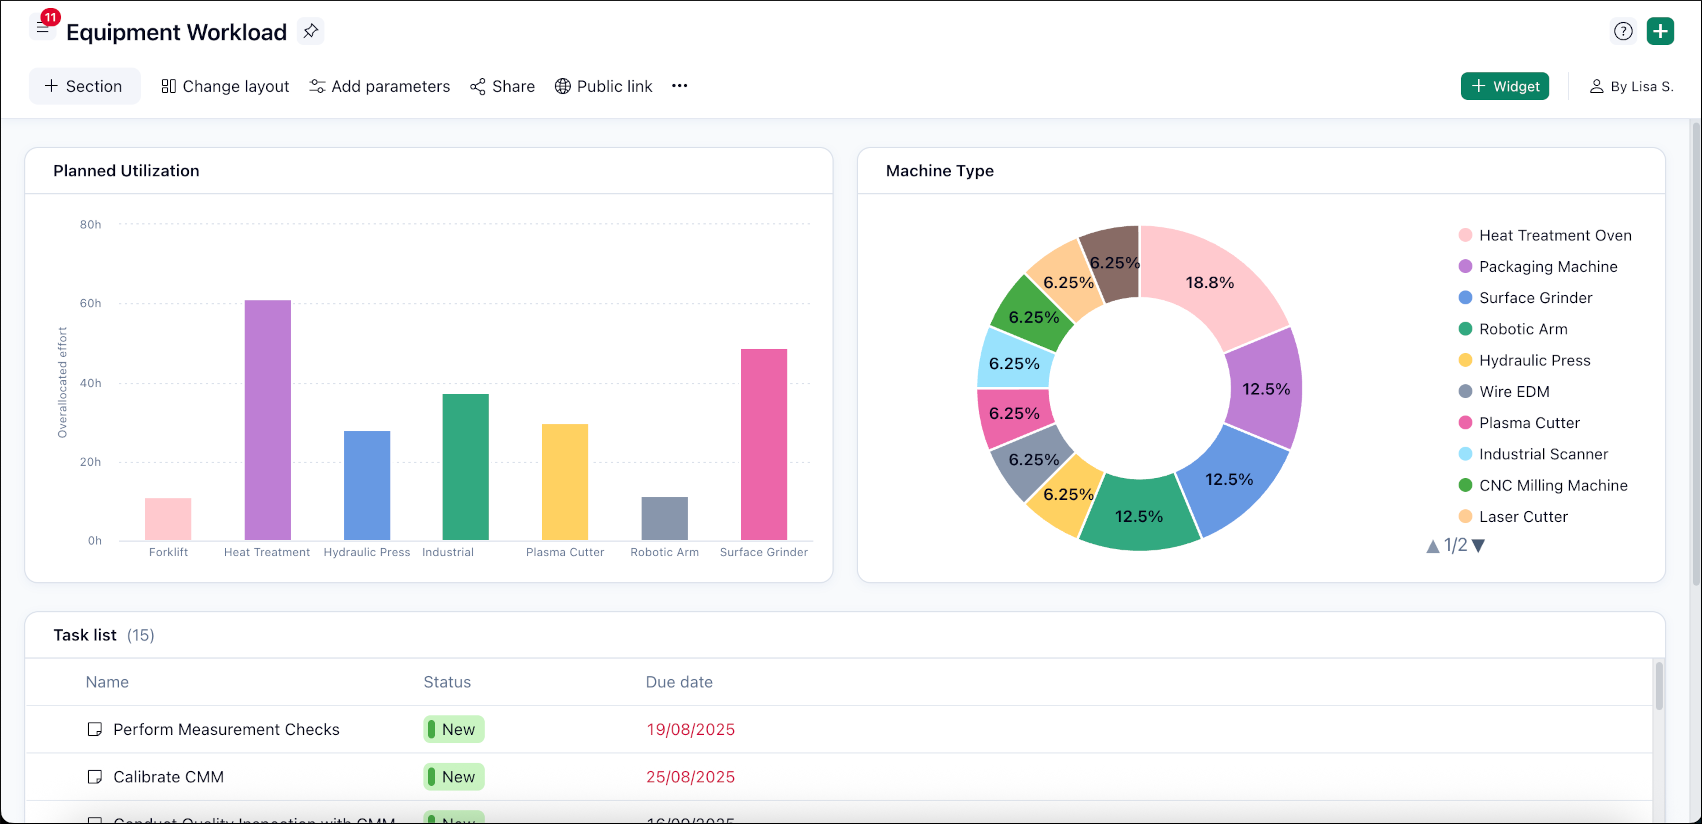Go to next legend page arrow
This screenshot has width=1702, height=824.
click(x=1479, y=546)
